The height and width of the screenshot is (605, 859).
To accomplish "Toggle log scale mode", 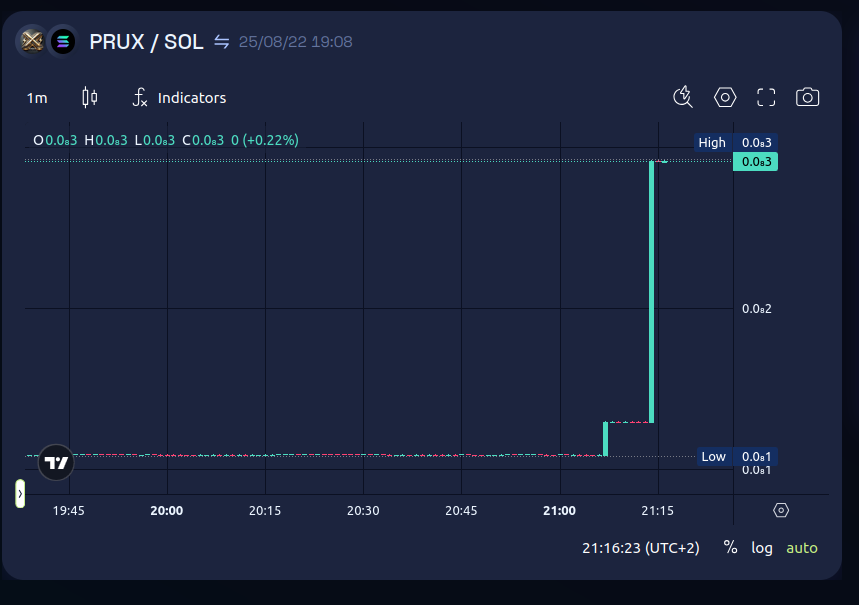I will [761, 548].
